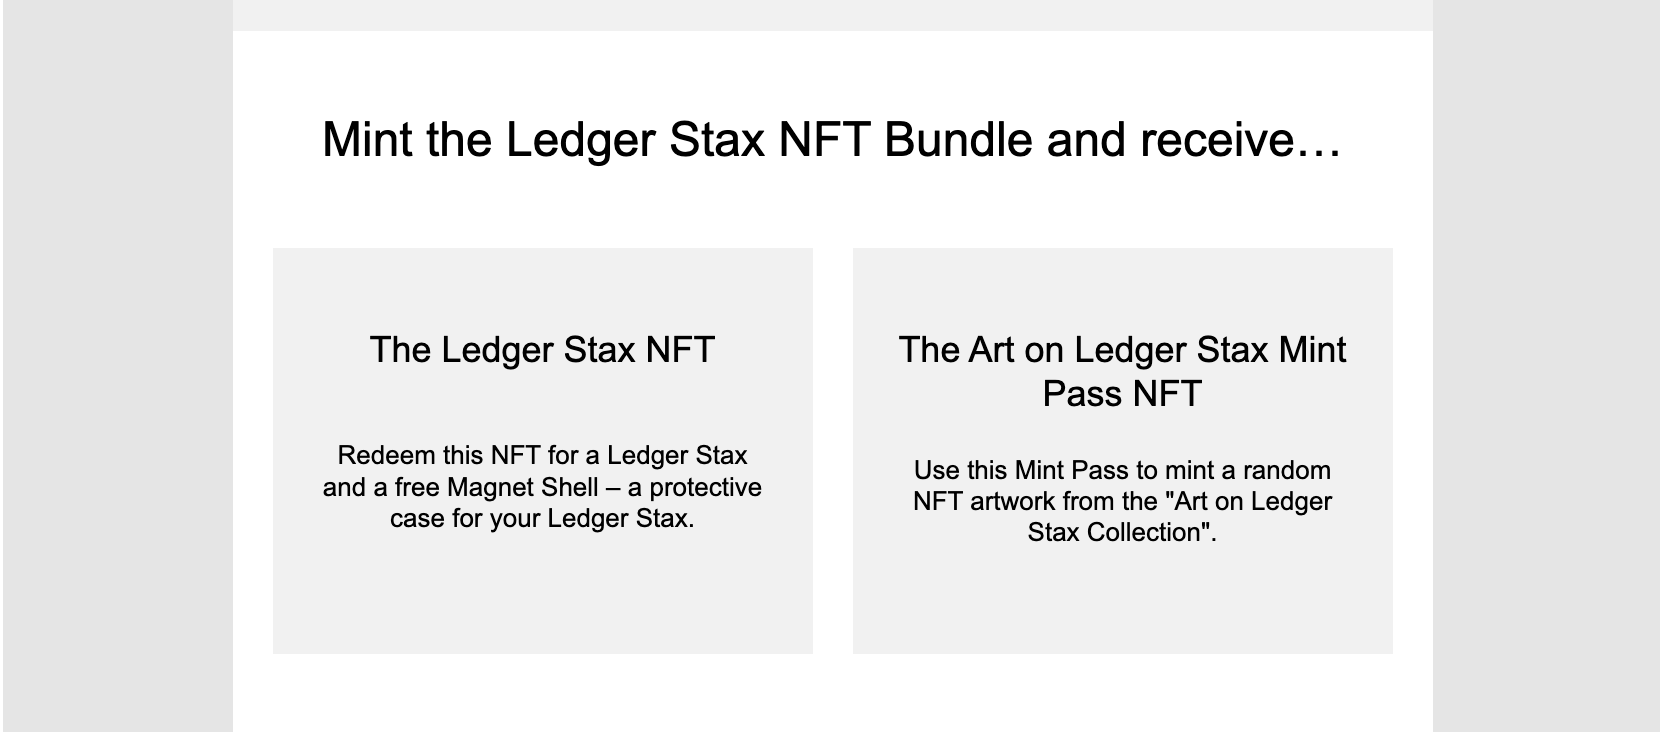
Task: Click the "Pass NFT" second title line
Action: coord(1122,393)
